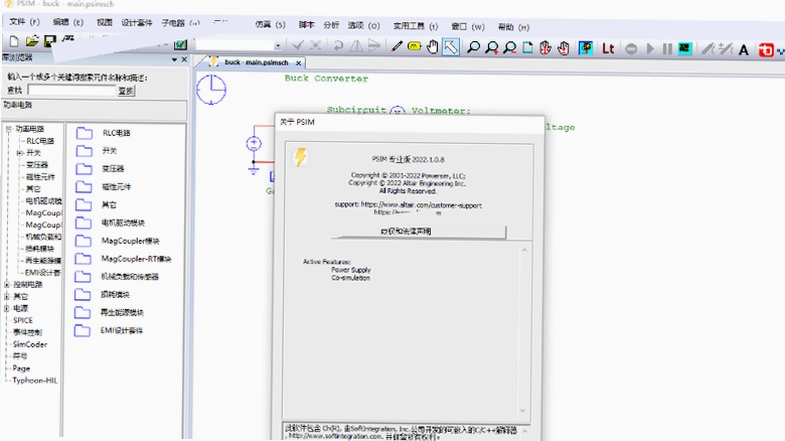Open Simview waveform display icon
785x441 pixels.
[x=685, y=49]
